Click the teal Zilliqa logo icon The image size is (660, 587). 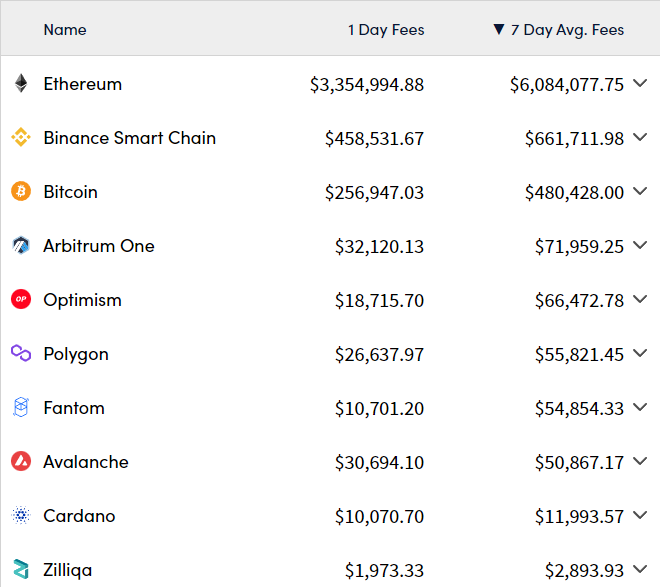click(21, 569)
